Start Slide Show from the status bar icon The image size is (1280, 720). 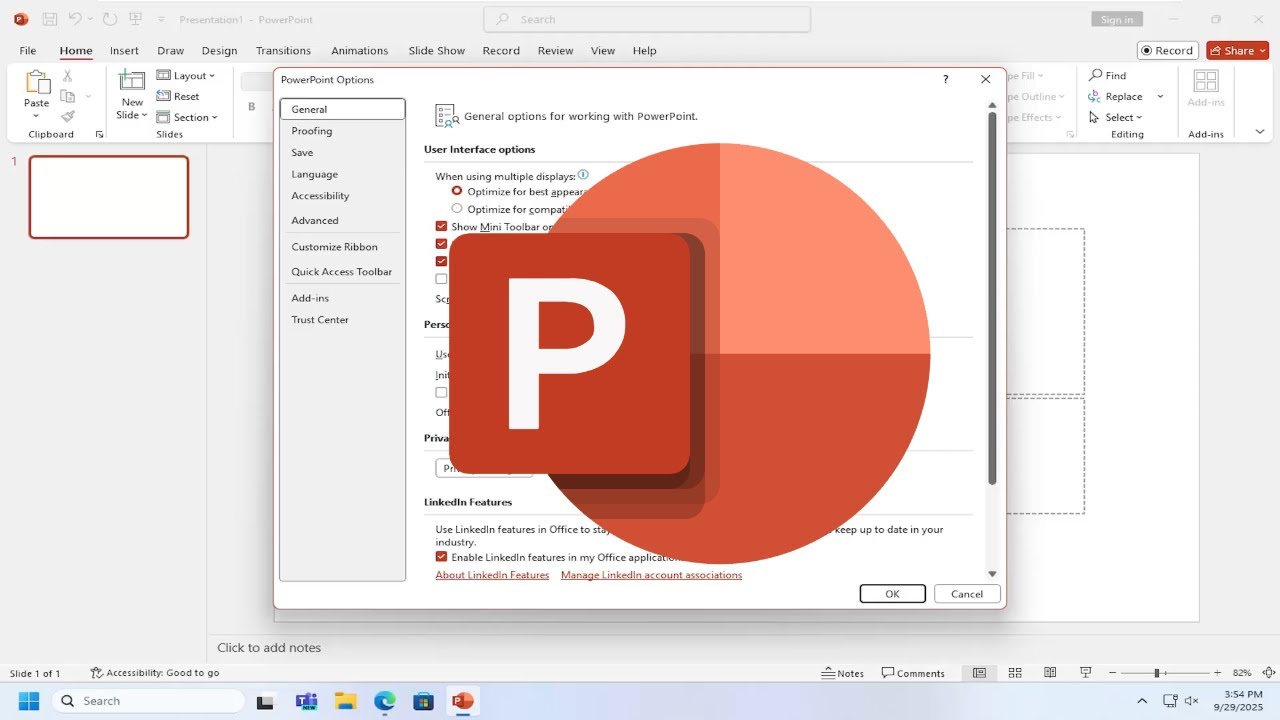click(x=1085, y=673)
